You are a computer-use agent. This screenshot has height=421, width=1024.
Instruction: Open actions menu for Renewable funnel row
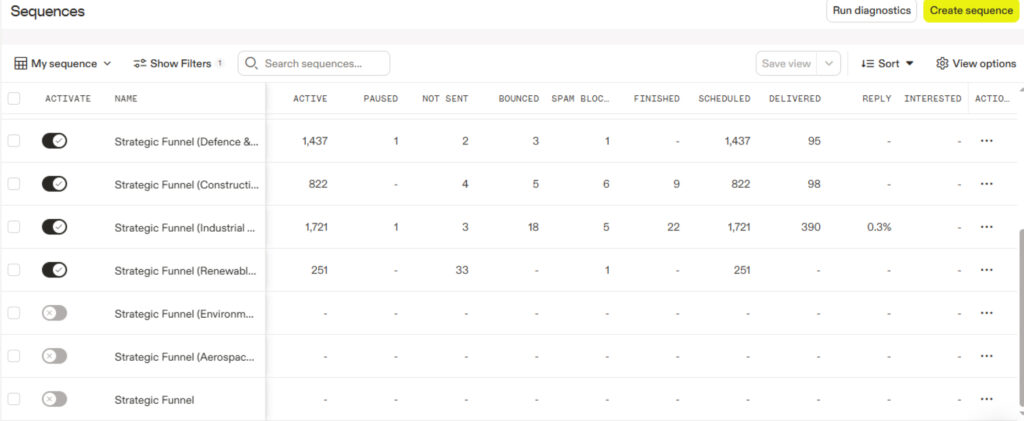point(986,270)
